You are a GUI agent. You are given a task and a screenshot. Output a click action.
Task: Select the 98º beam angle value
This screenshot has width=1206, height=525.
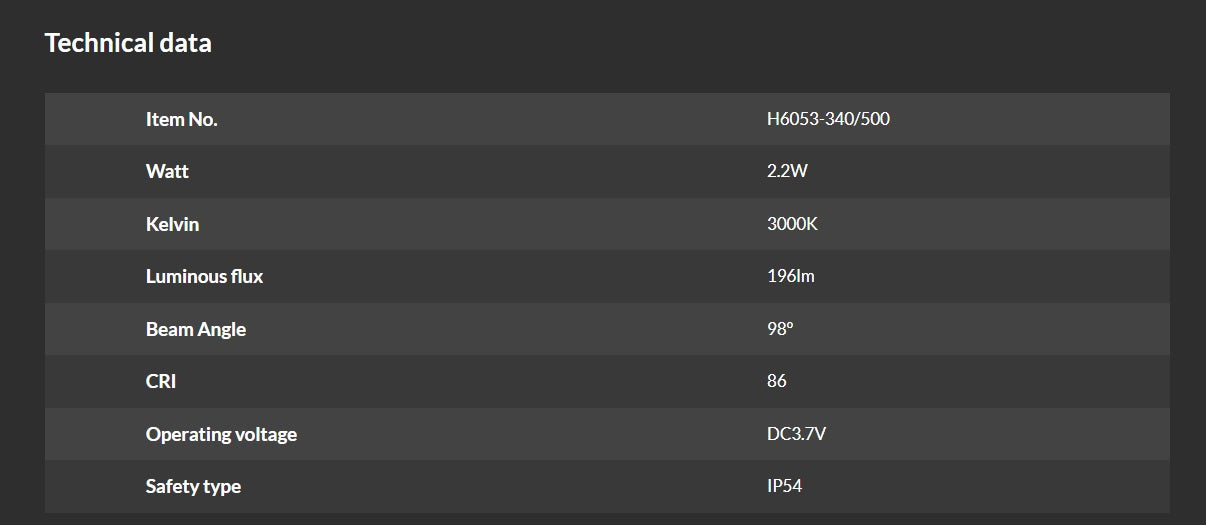(x=780, y=329)
